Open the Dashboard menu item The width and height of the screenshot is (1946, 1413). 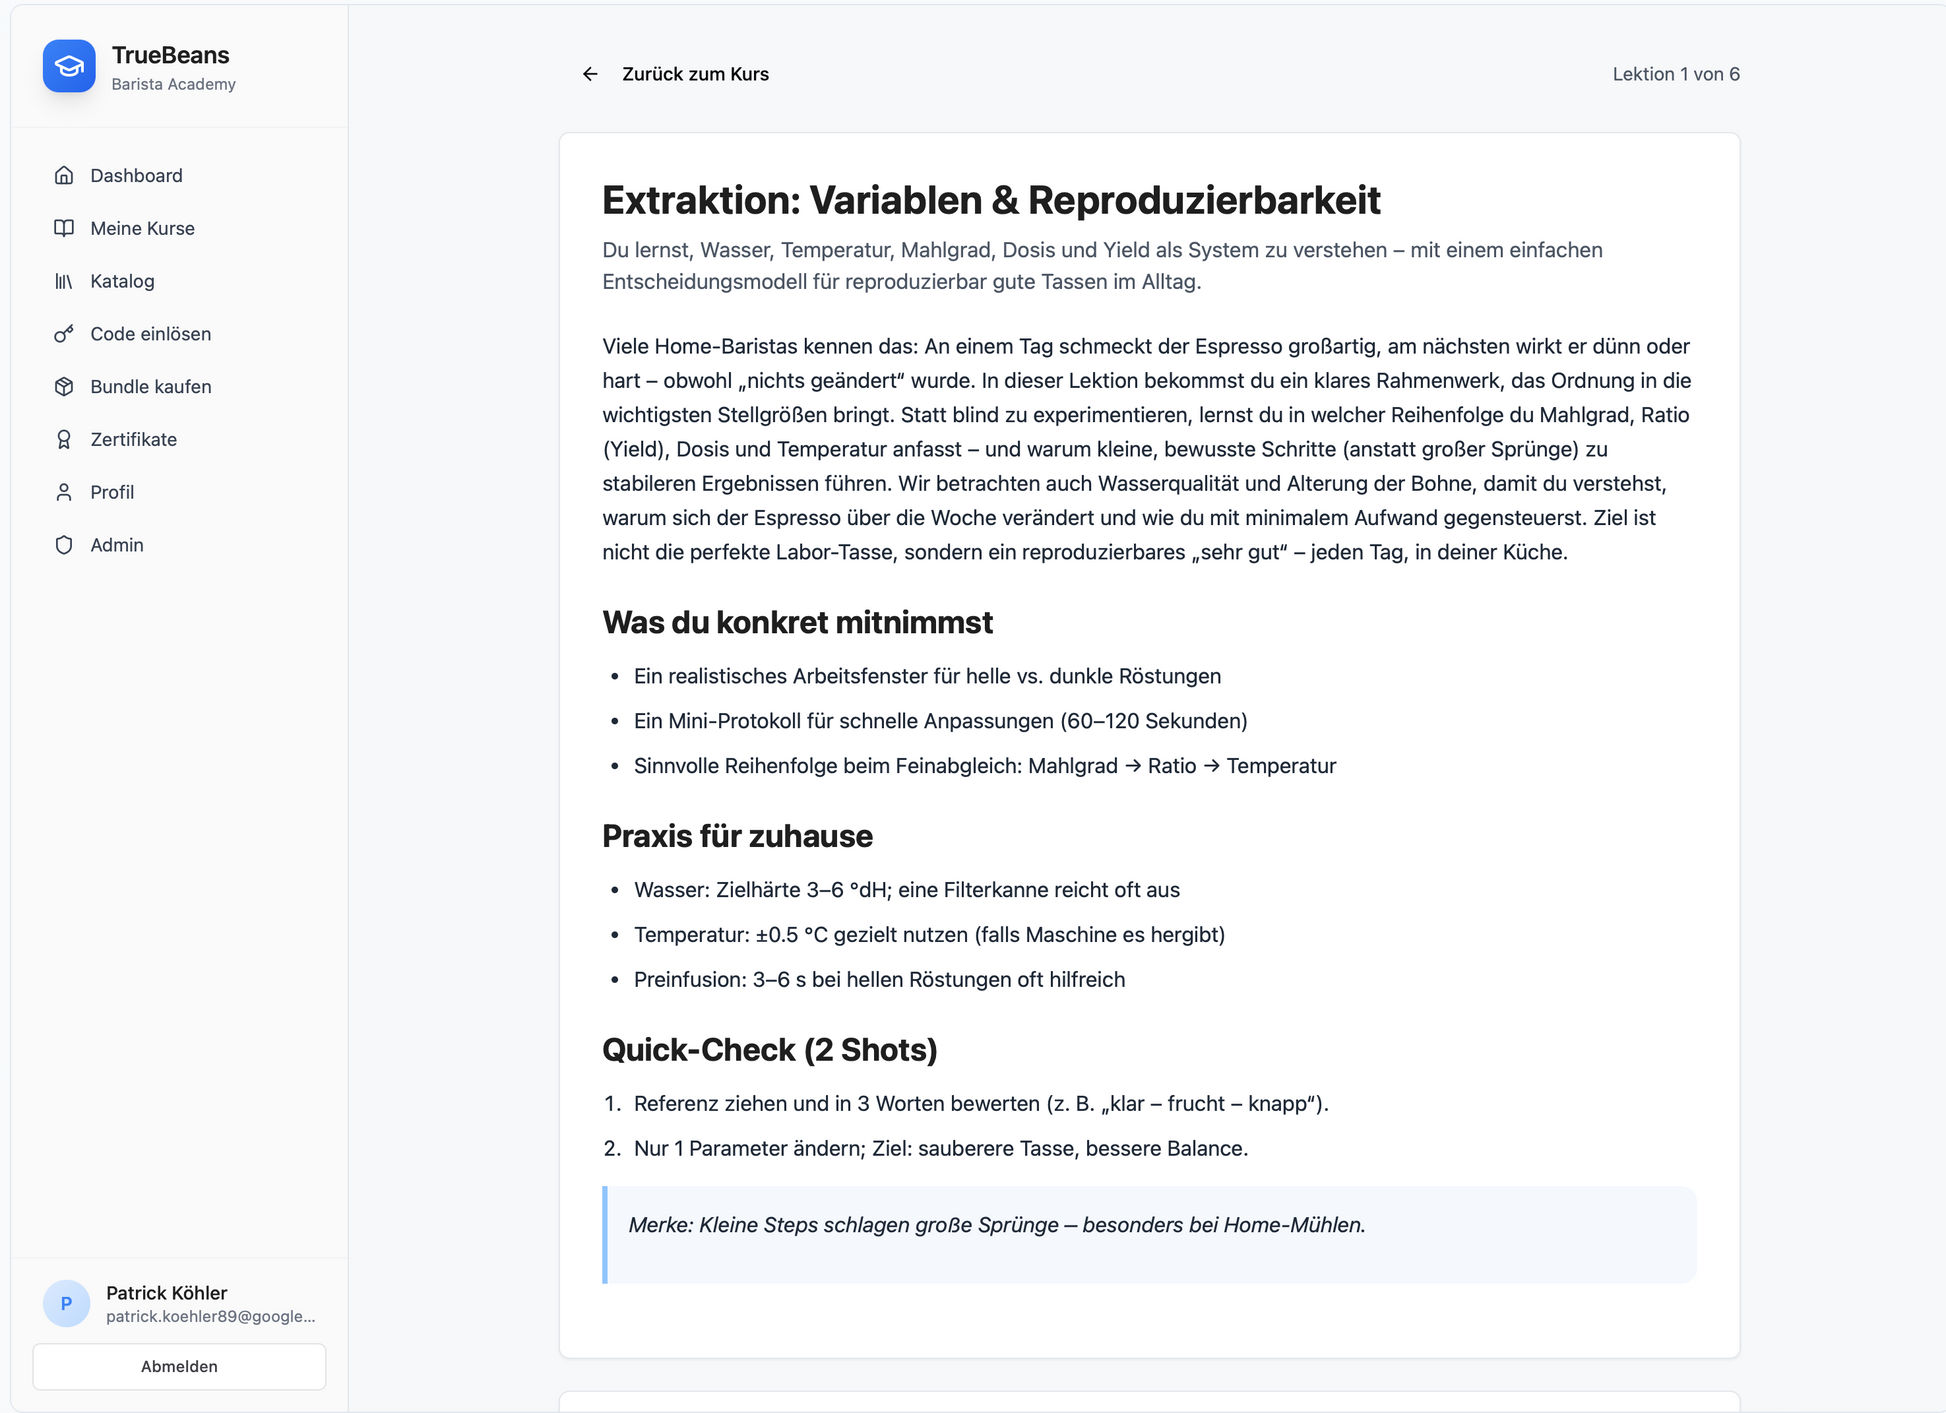click(136, 176)
